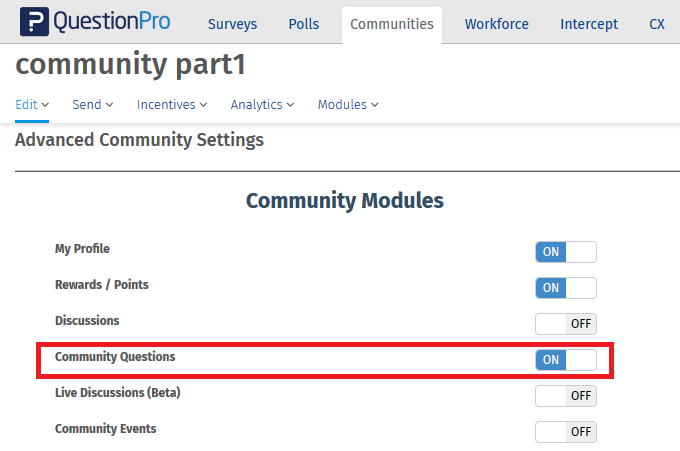Viewport: 680px width, 451px height.
Task: Select the Communities tab
Action: pyautogui.click(x=392, y=24)
